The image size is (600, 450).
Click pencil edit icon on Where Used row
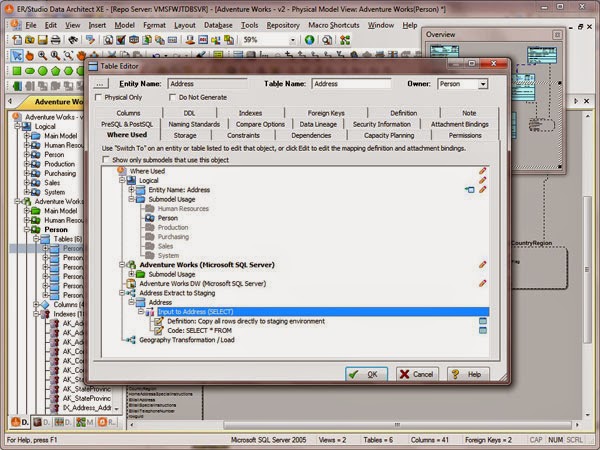tap(483, 171)
